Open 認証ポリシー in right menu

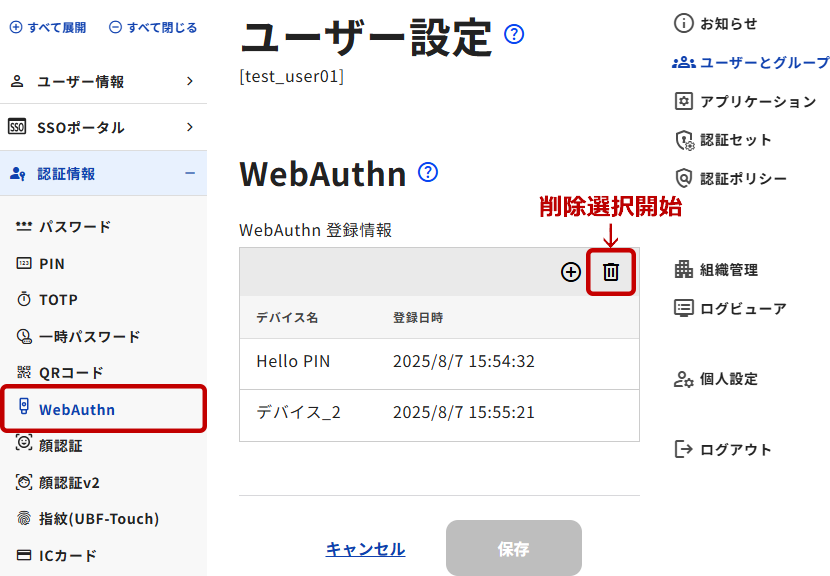pos(731,179)
